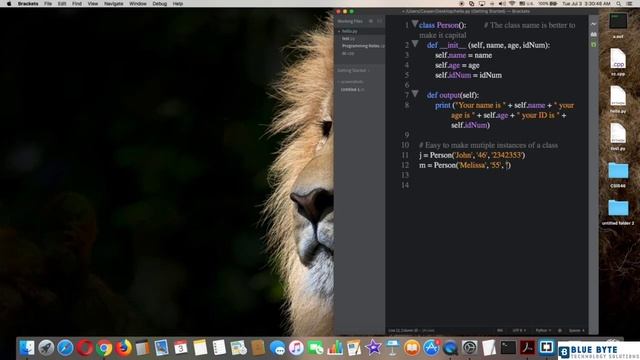Open the Extension Manager brick icon
The height and width of the screenshot is (360, 640).
tap(593, 34)
